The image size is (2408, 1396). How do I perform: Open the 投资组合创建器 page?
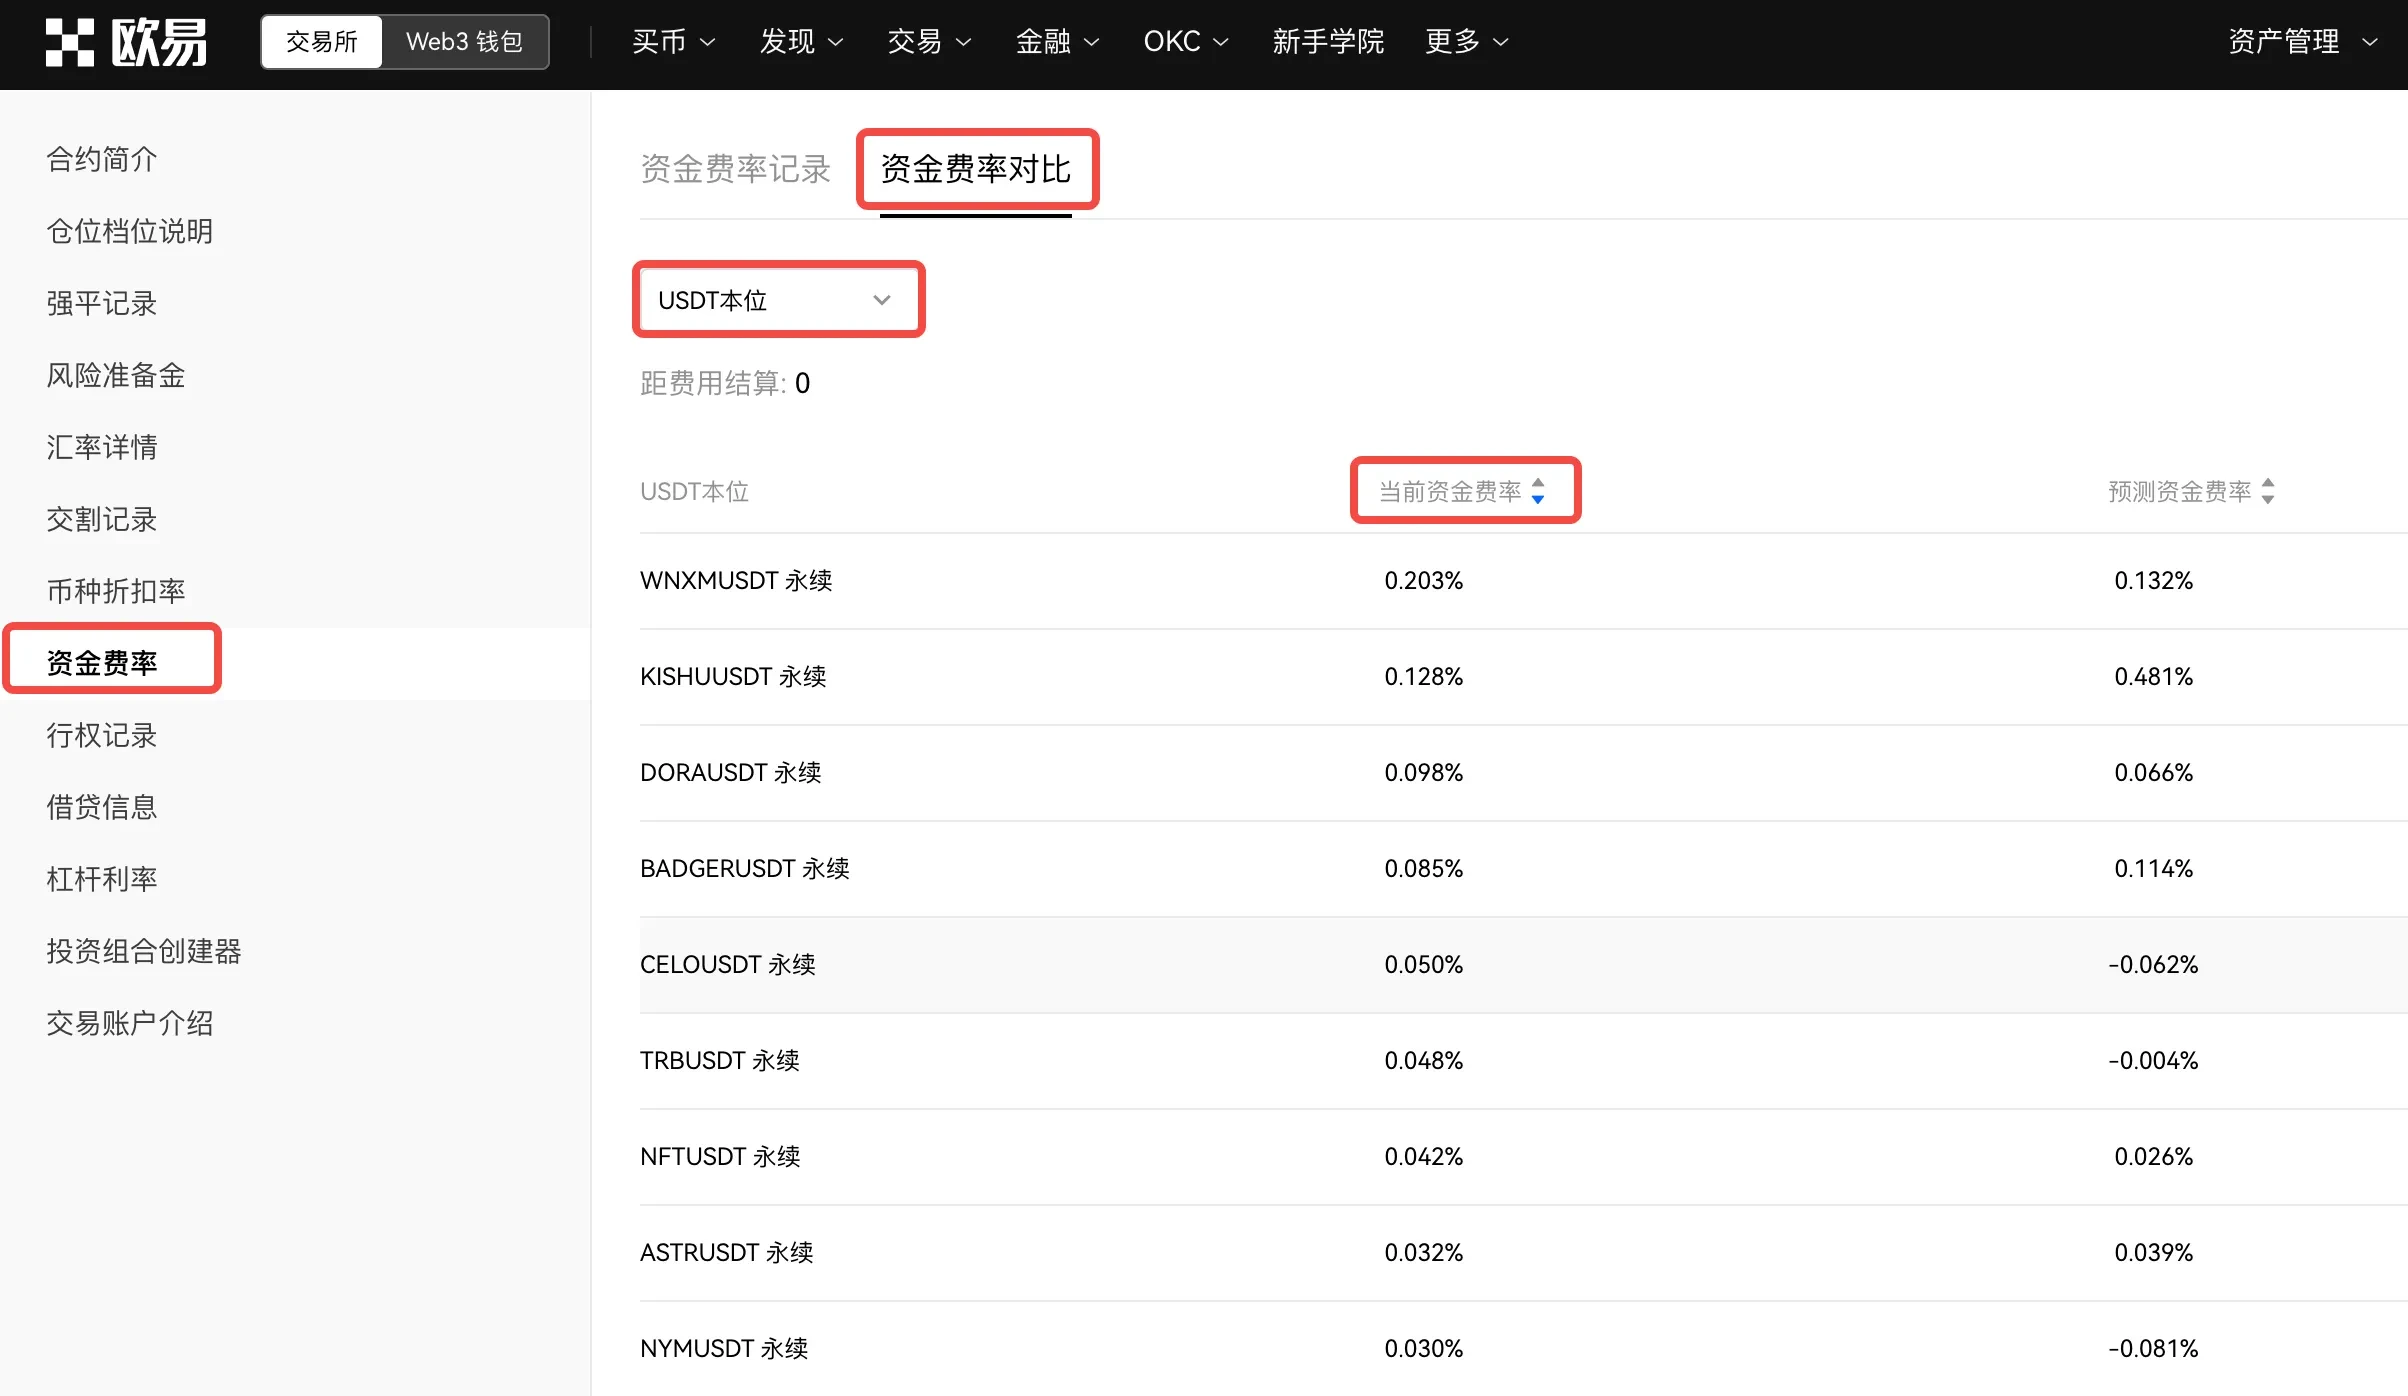coord(144,950)
